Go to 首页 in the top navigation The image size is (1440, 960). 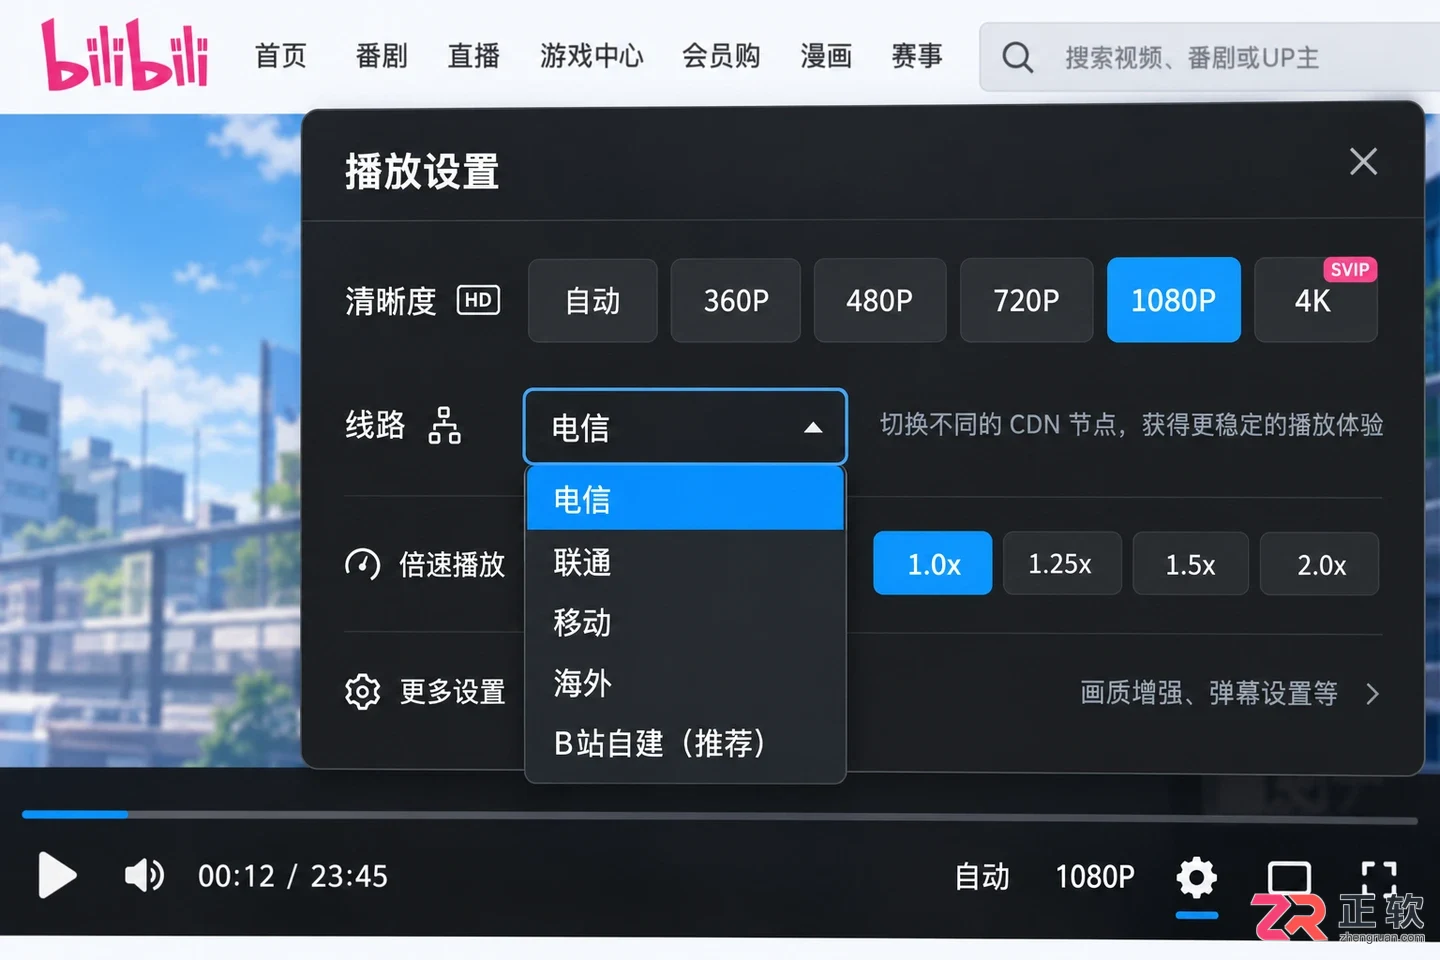click(281, 56)
